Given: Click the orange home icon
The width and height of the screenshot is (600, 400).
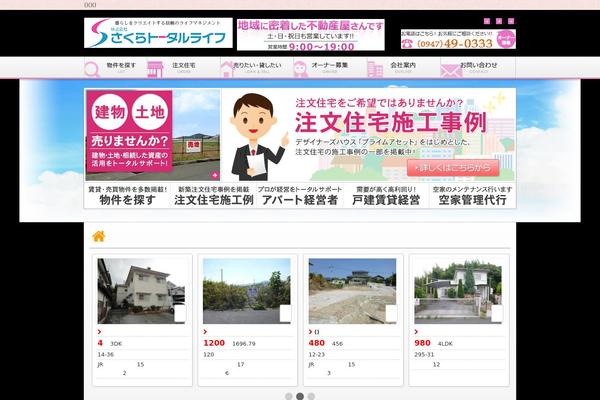Looking at the screenshot, I should click(x=99, y=236).
